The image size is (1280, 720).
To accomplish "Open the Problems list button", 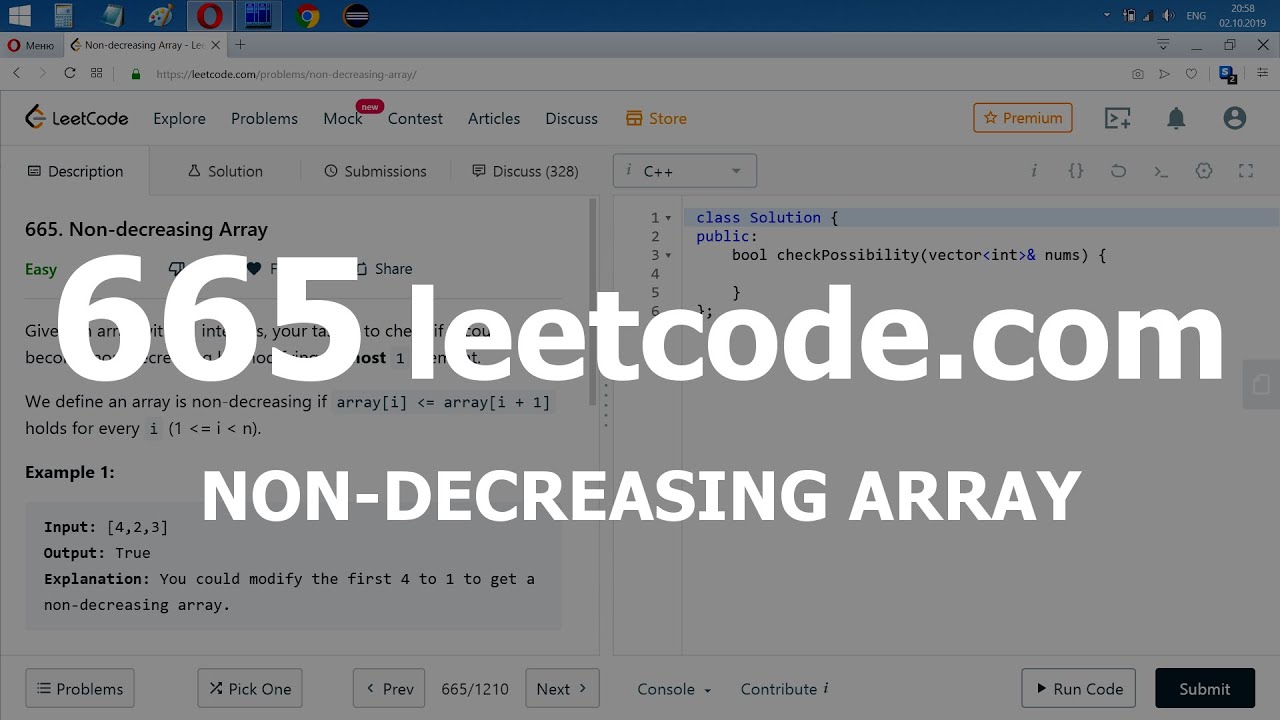I will [80, 689].
